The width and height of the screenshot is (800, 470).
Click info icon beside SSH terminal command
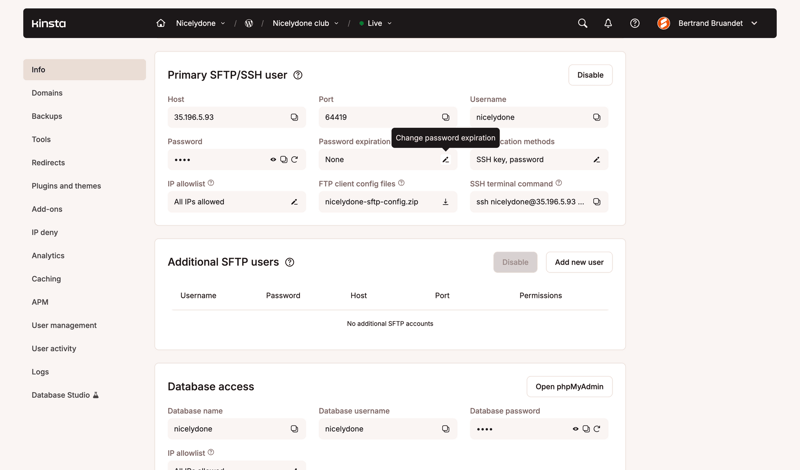[559, 183]
